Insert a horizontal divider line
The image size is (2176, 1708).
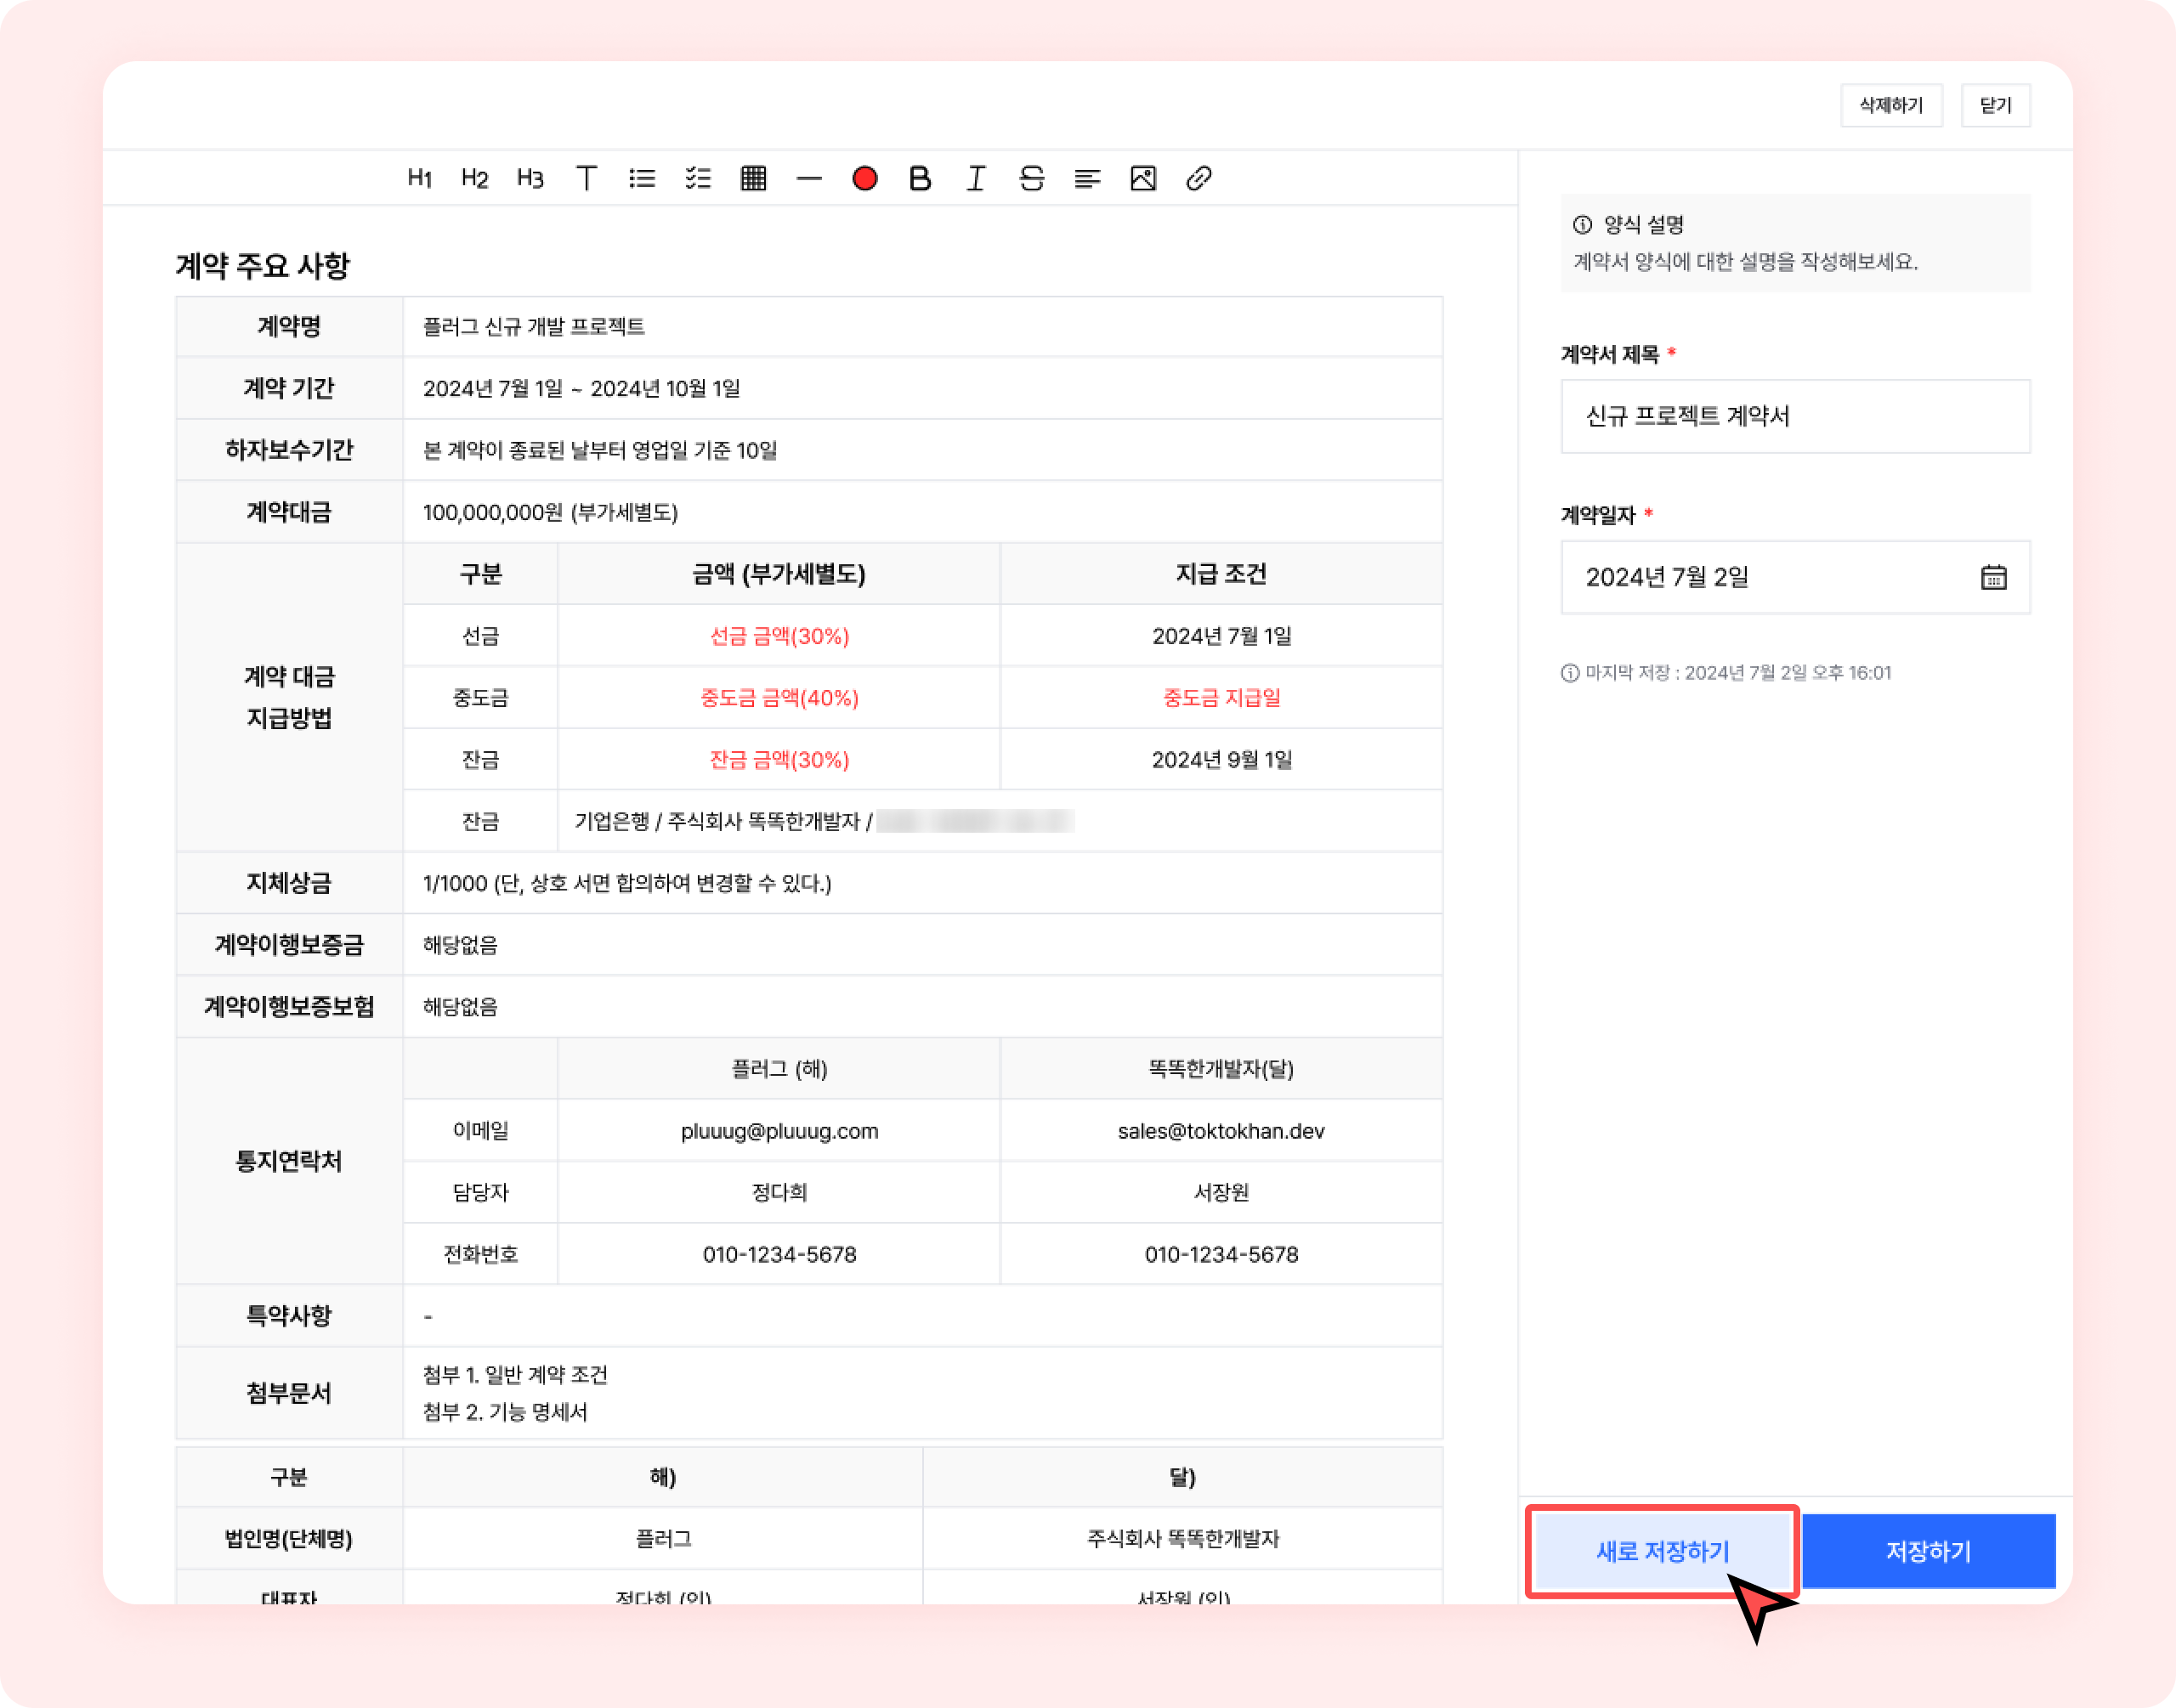[809, 179]
